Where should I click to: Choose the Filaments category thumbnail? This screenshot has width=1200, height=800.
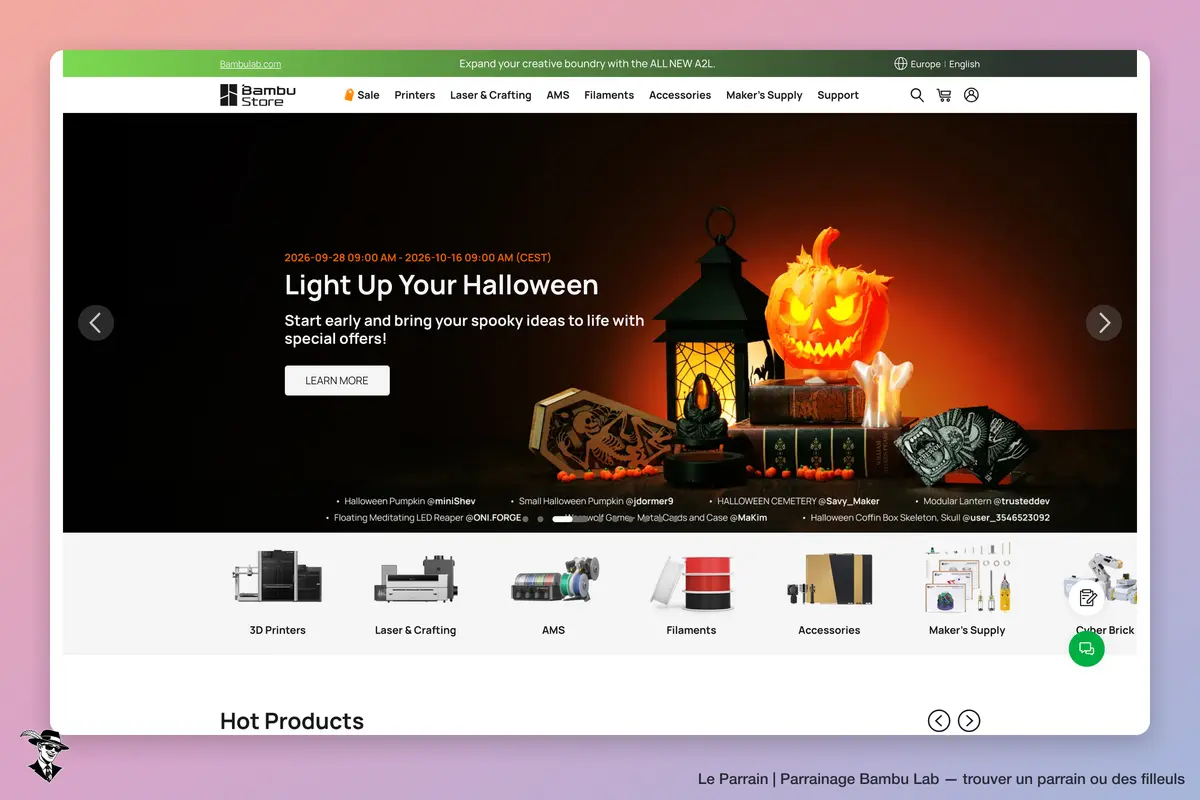click(x=691, y=590)
